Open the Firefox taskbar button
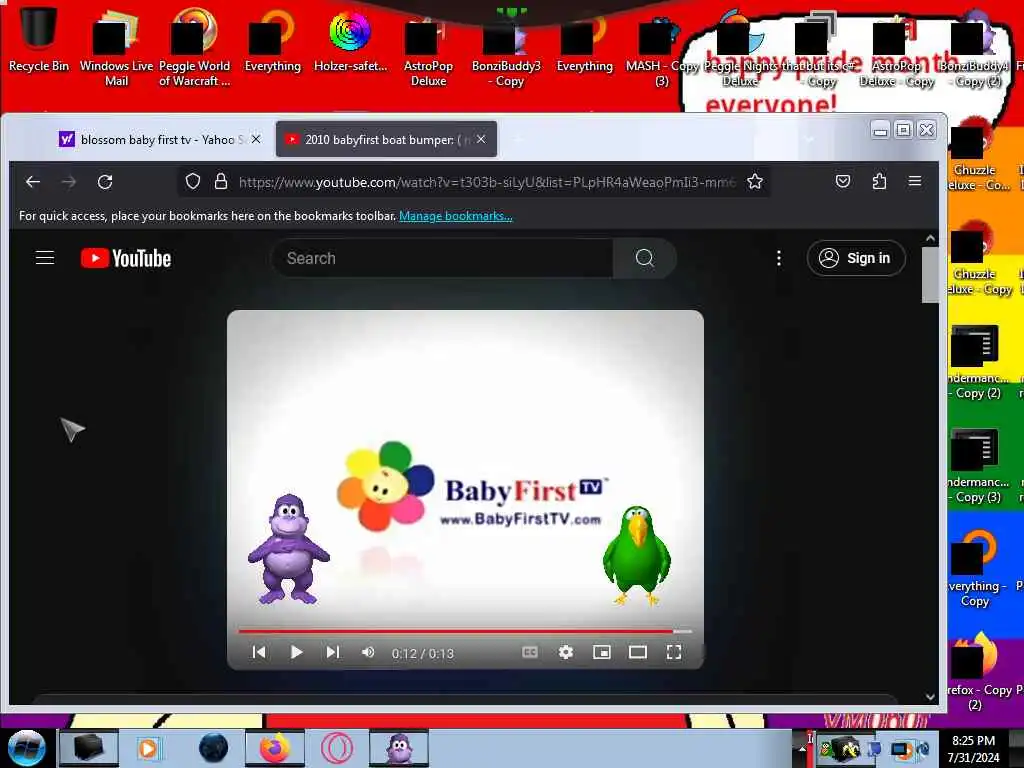The image size is (1024, 768). tap(274, 748)
